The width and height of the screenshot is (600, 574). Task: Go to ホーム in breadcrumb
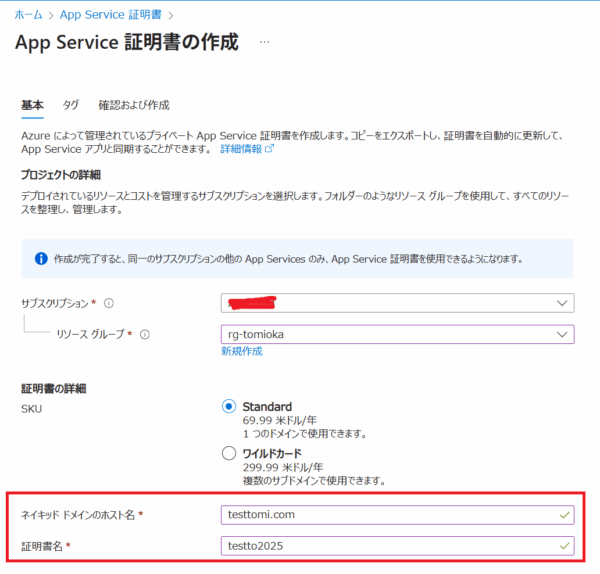[x=28, y=15]
